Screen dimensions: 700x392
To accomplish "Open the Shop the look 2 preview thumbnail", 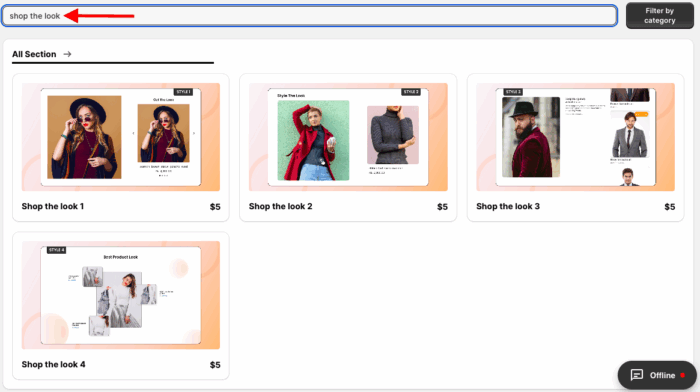I will point(348,137).
